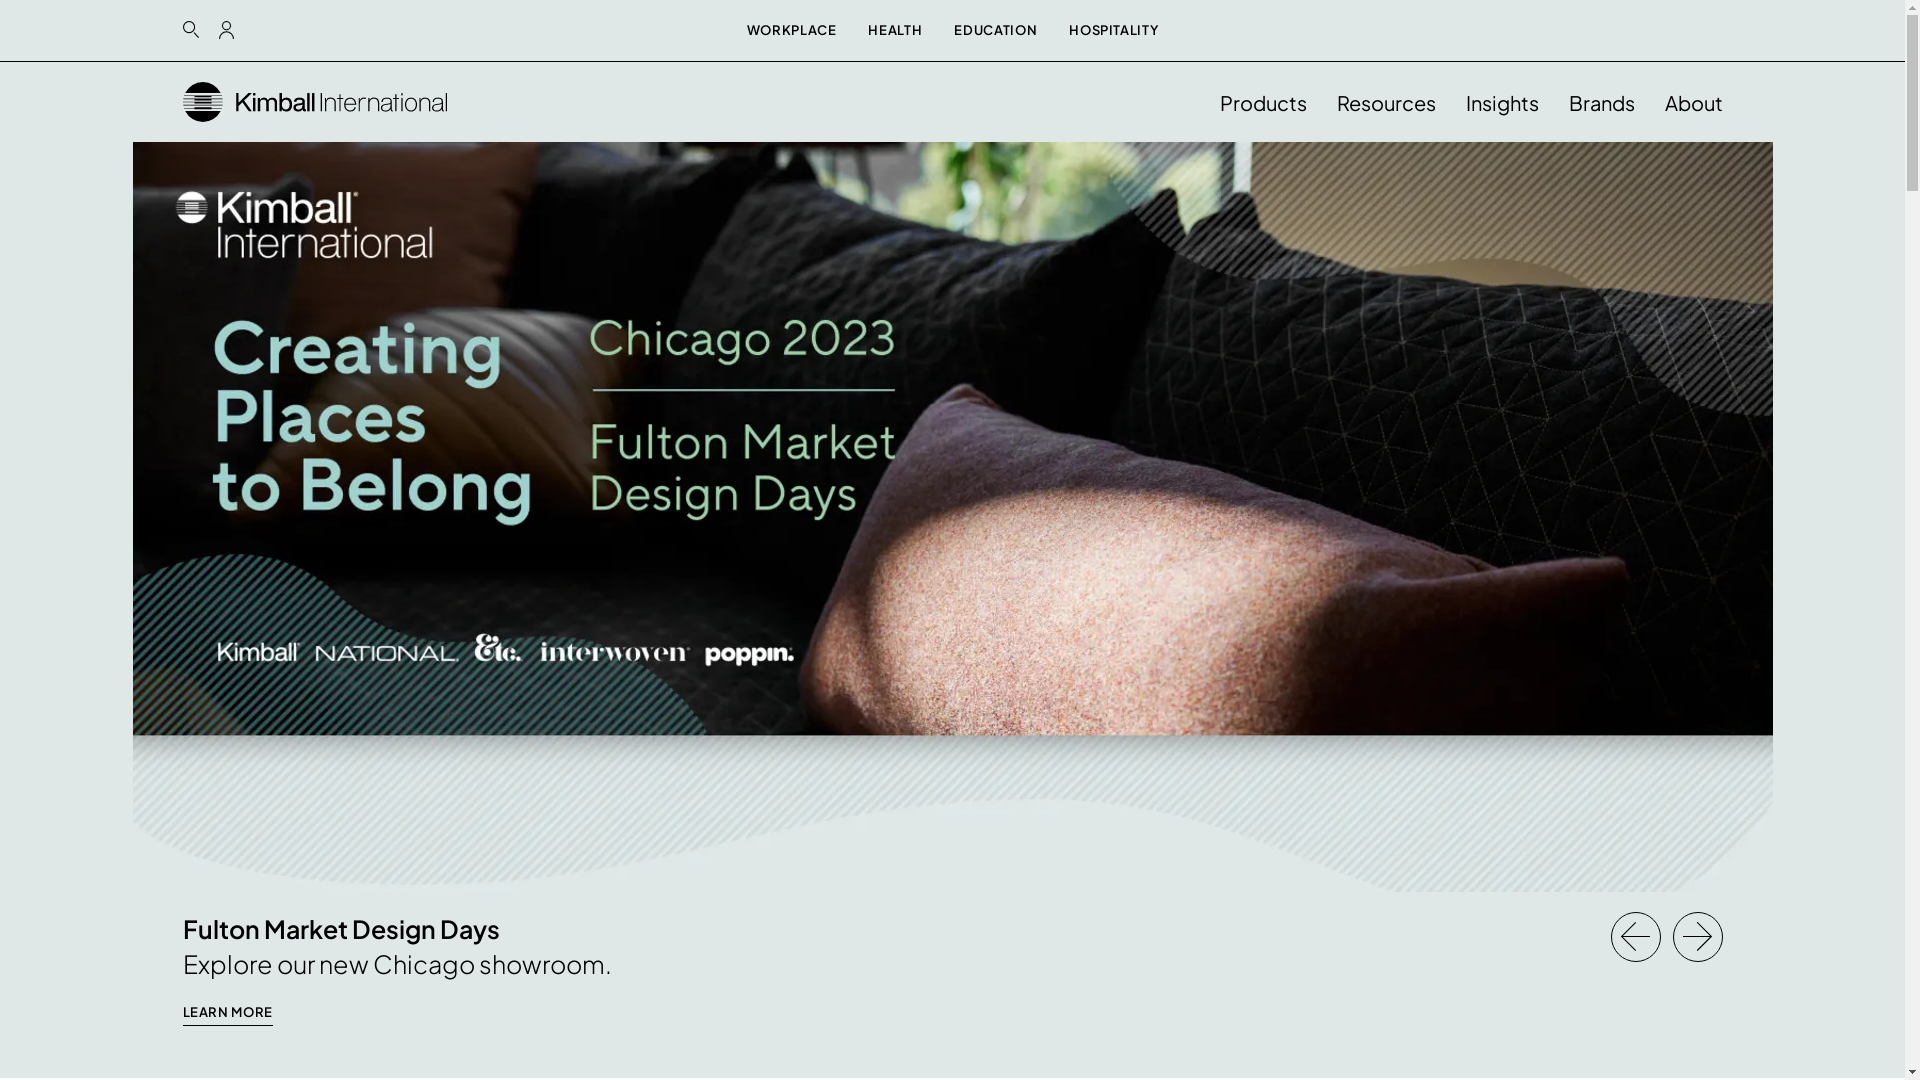Switch to the Health section
1920x1080 pixels.
(895, 30)
